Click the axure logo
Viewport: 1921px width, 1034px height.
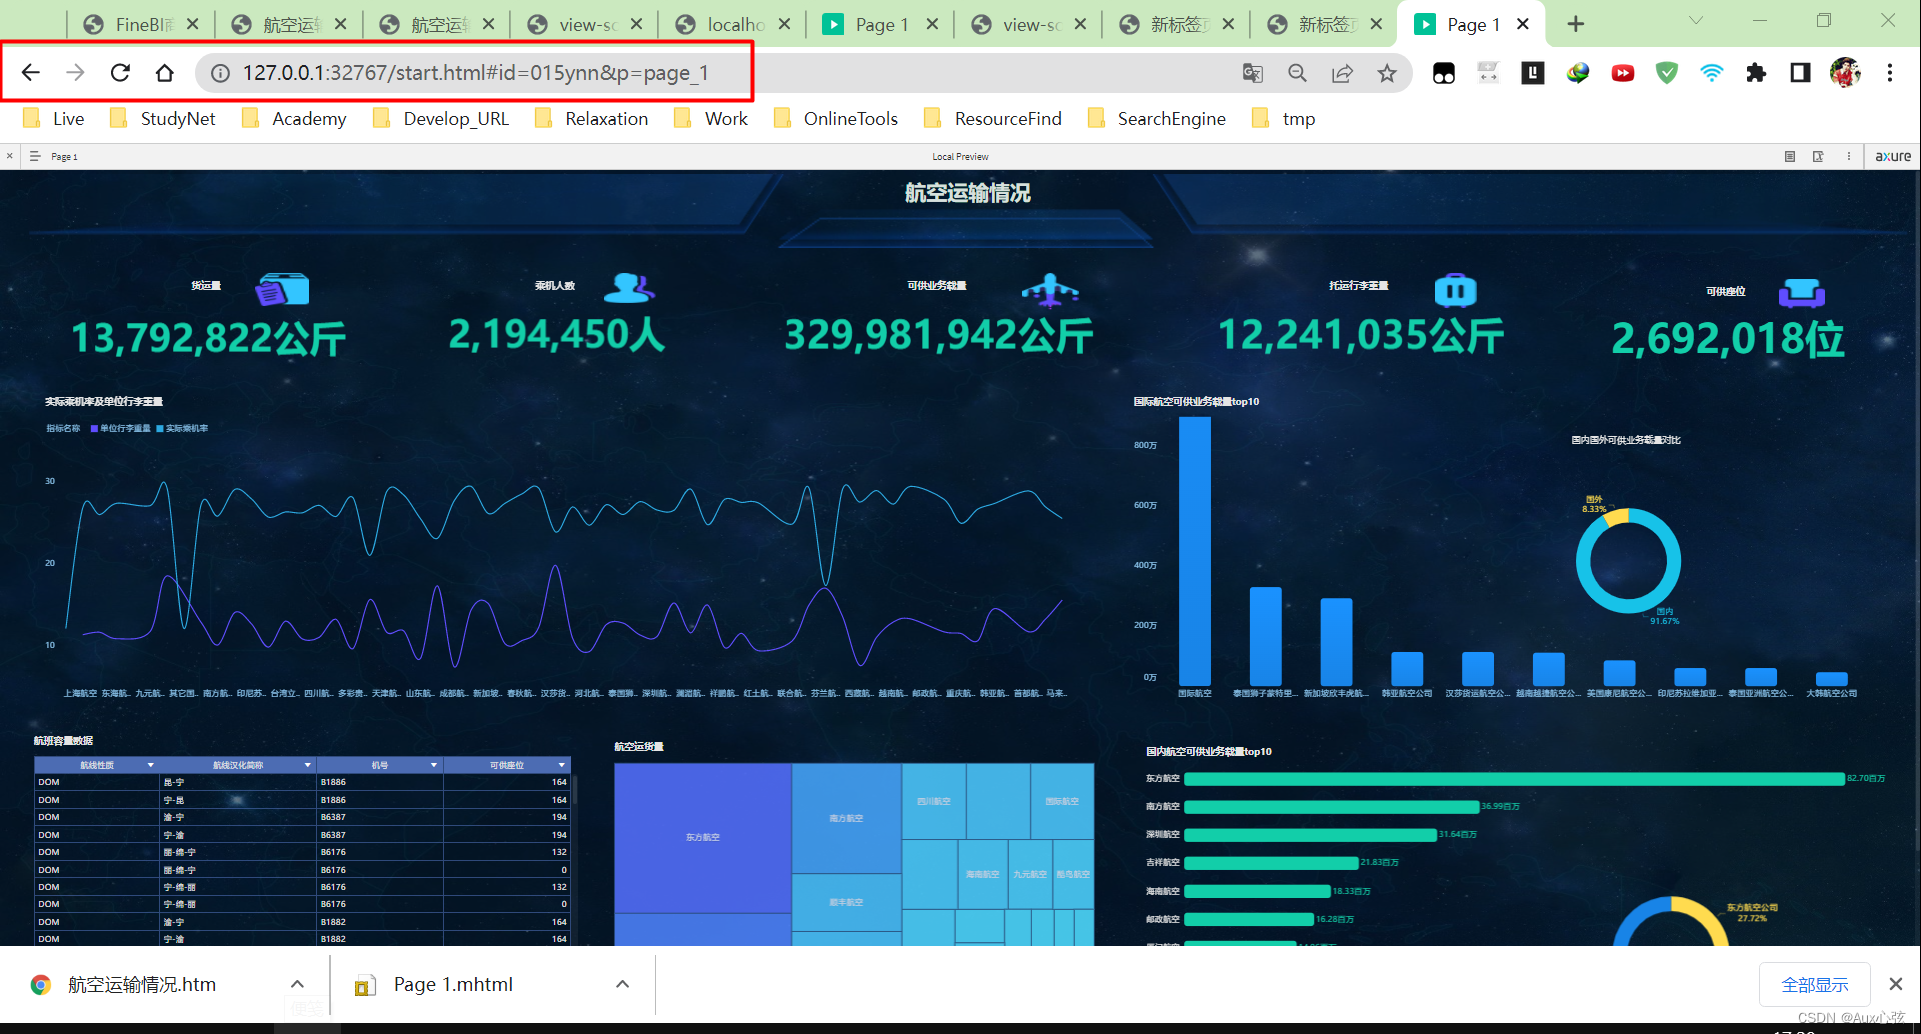(x=1892, y=156)
